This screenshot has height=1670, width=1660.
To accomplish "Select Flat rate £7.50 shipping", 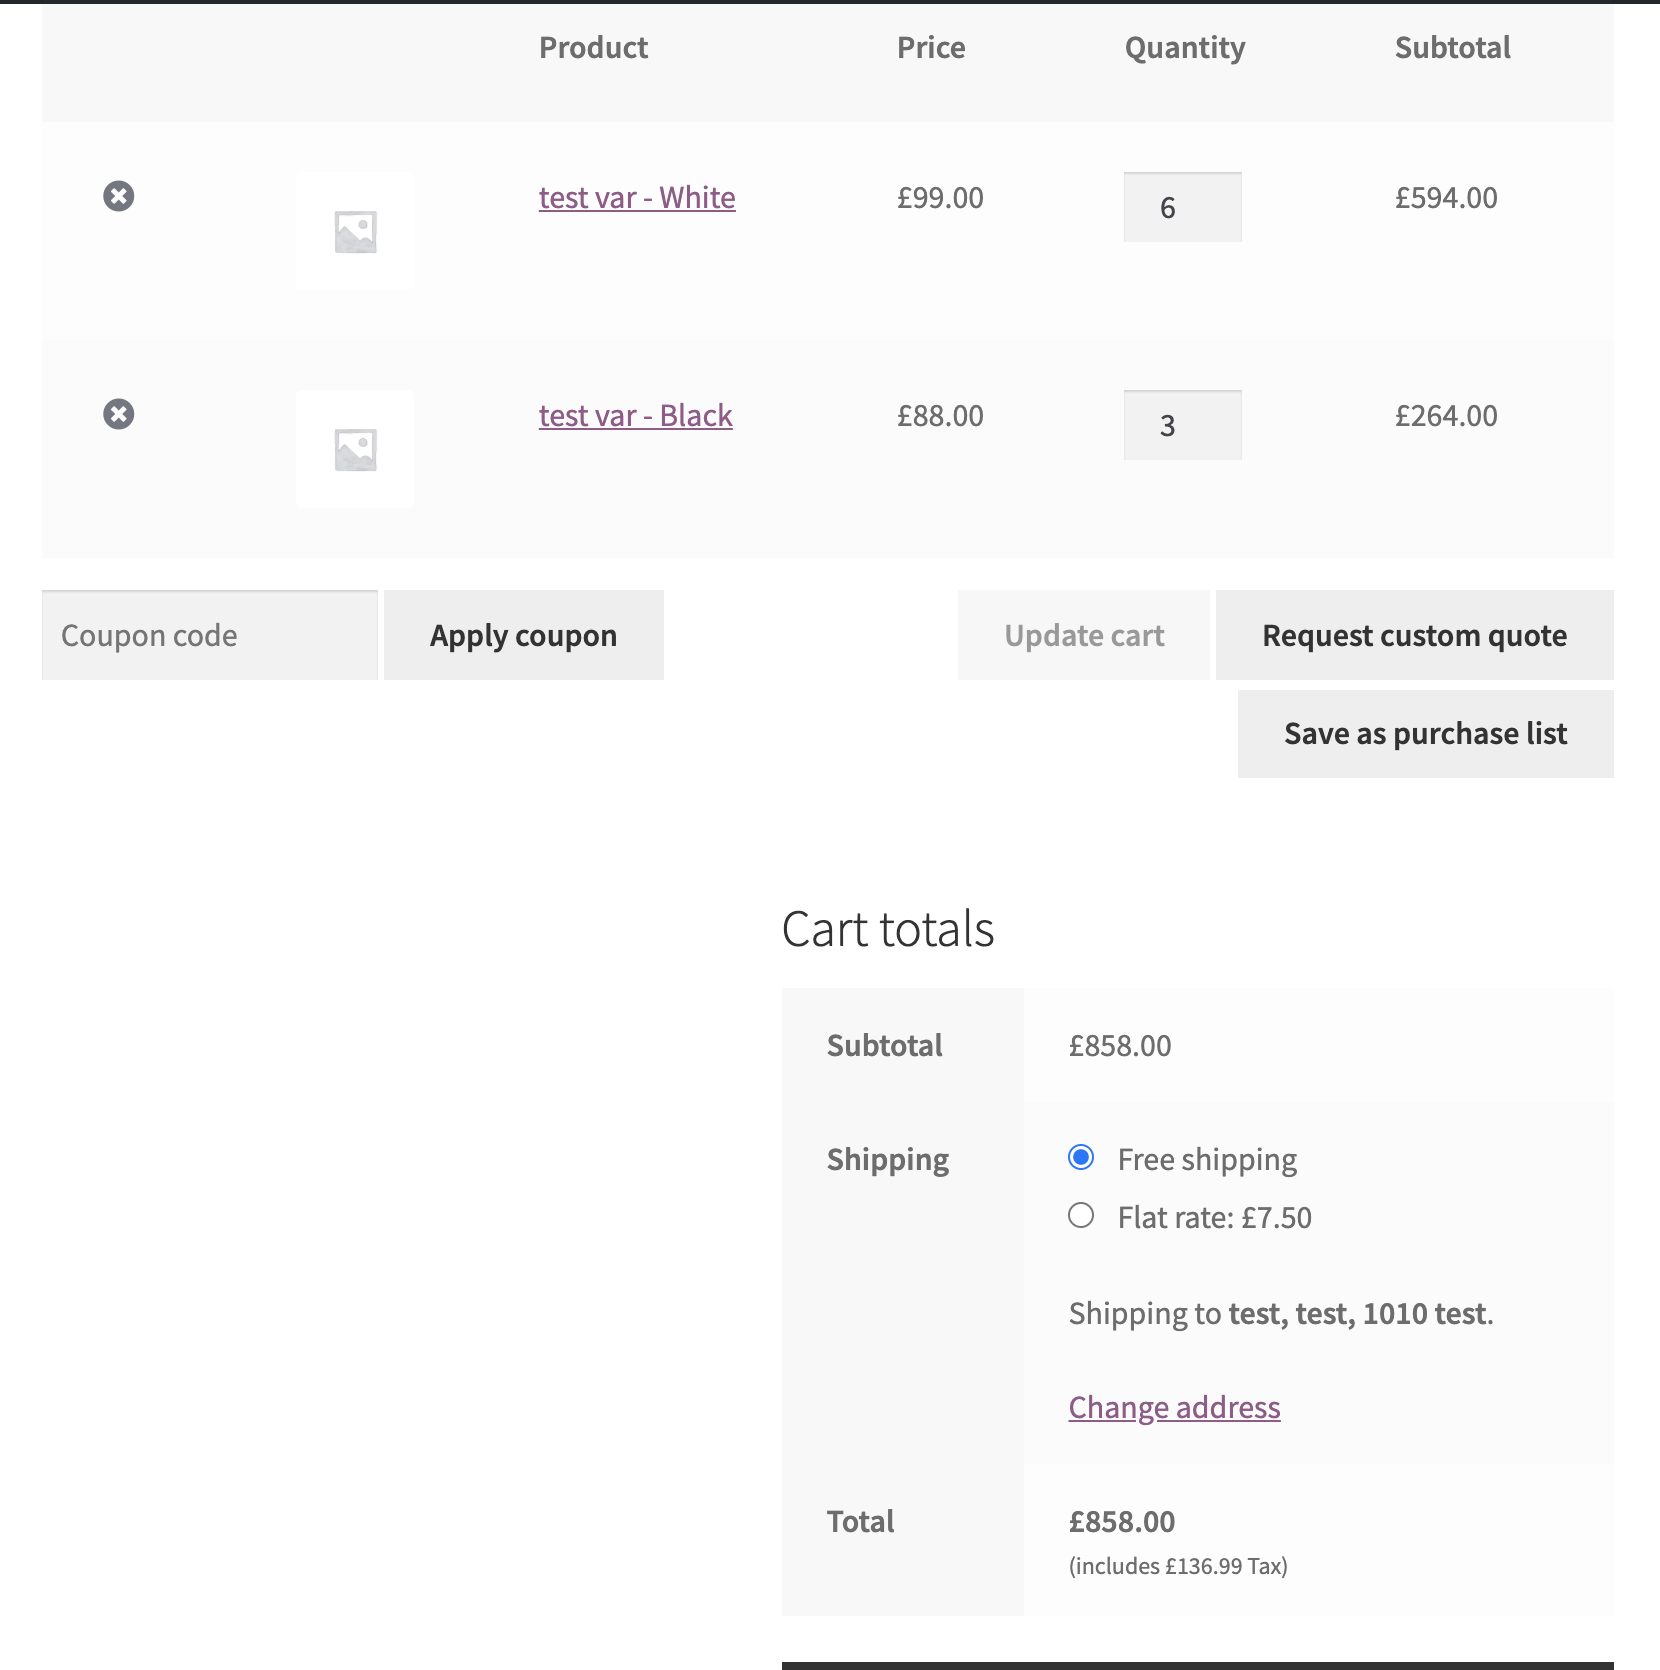I will 1081,1216.
